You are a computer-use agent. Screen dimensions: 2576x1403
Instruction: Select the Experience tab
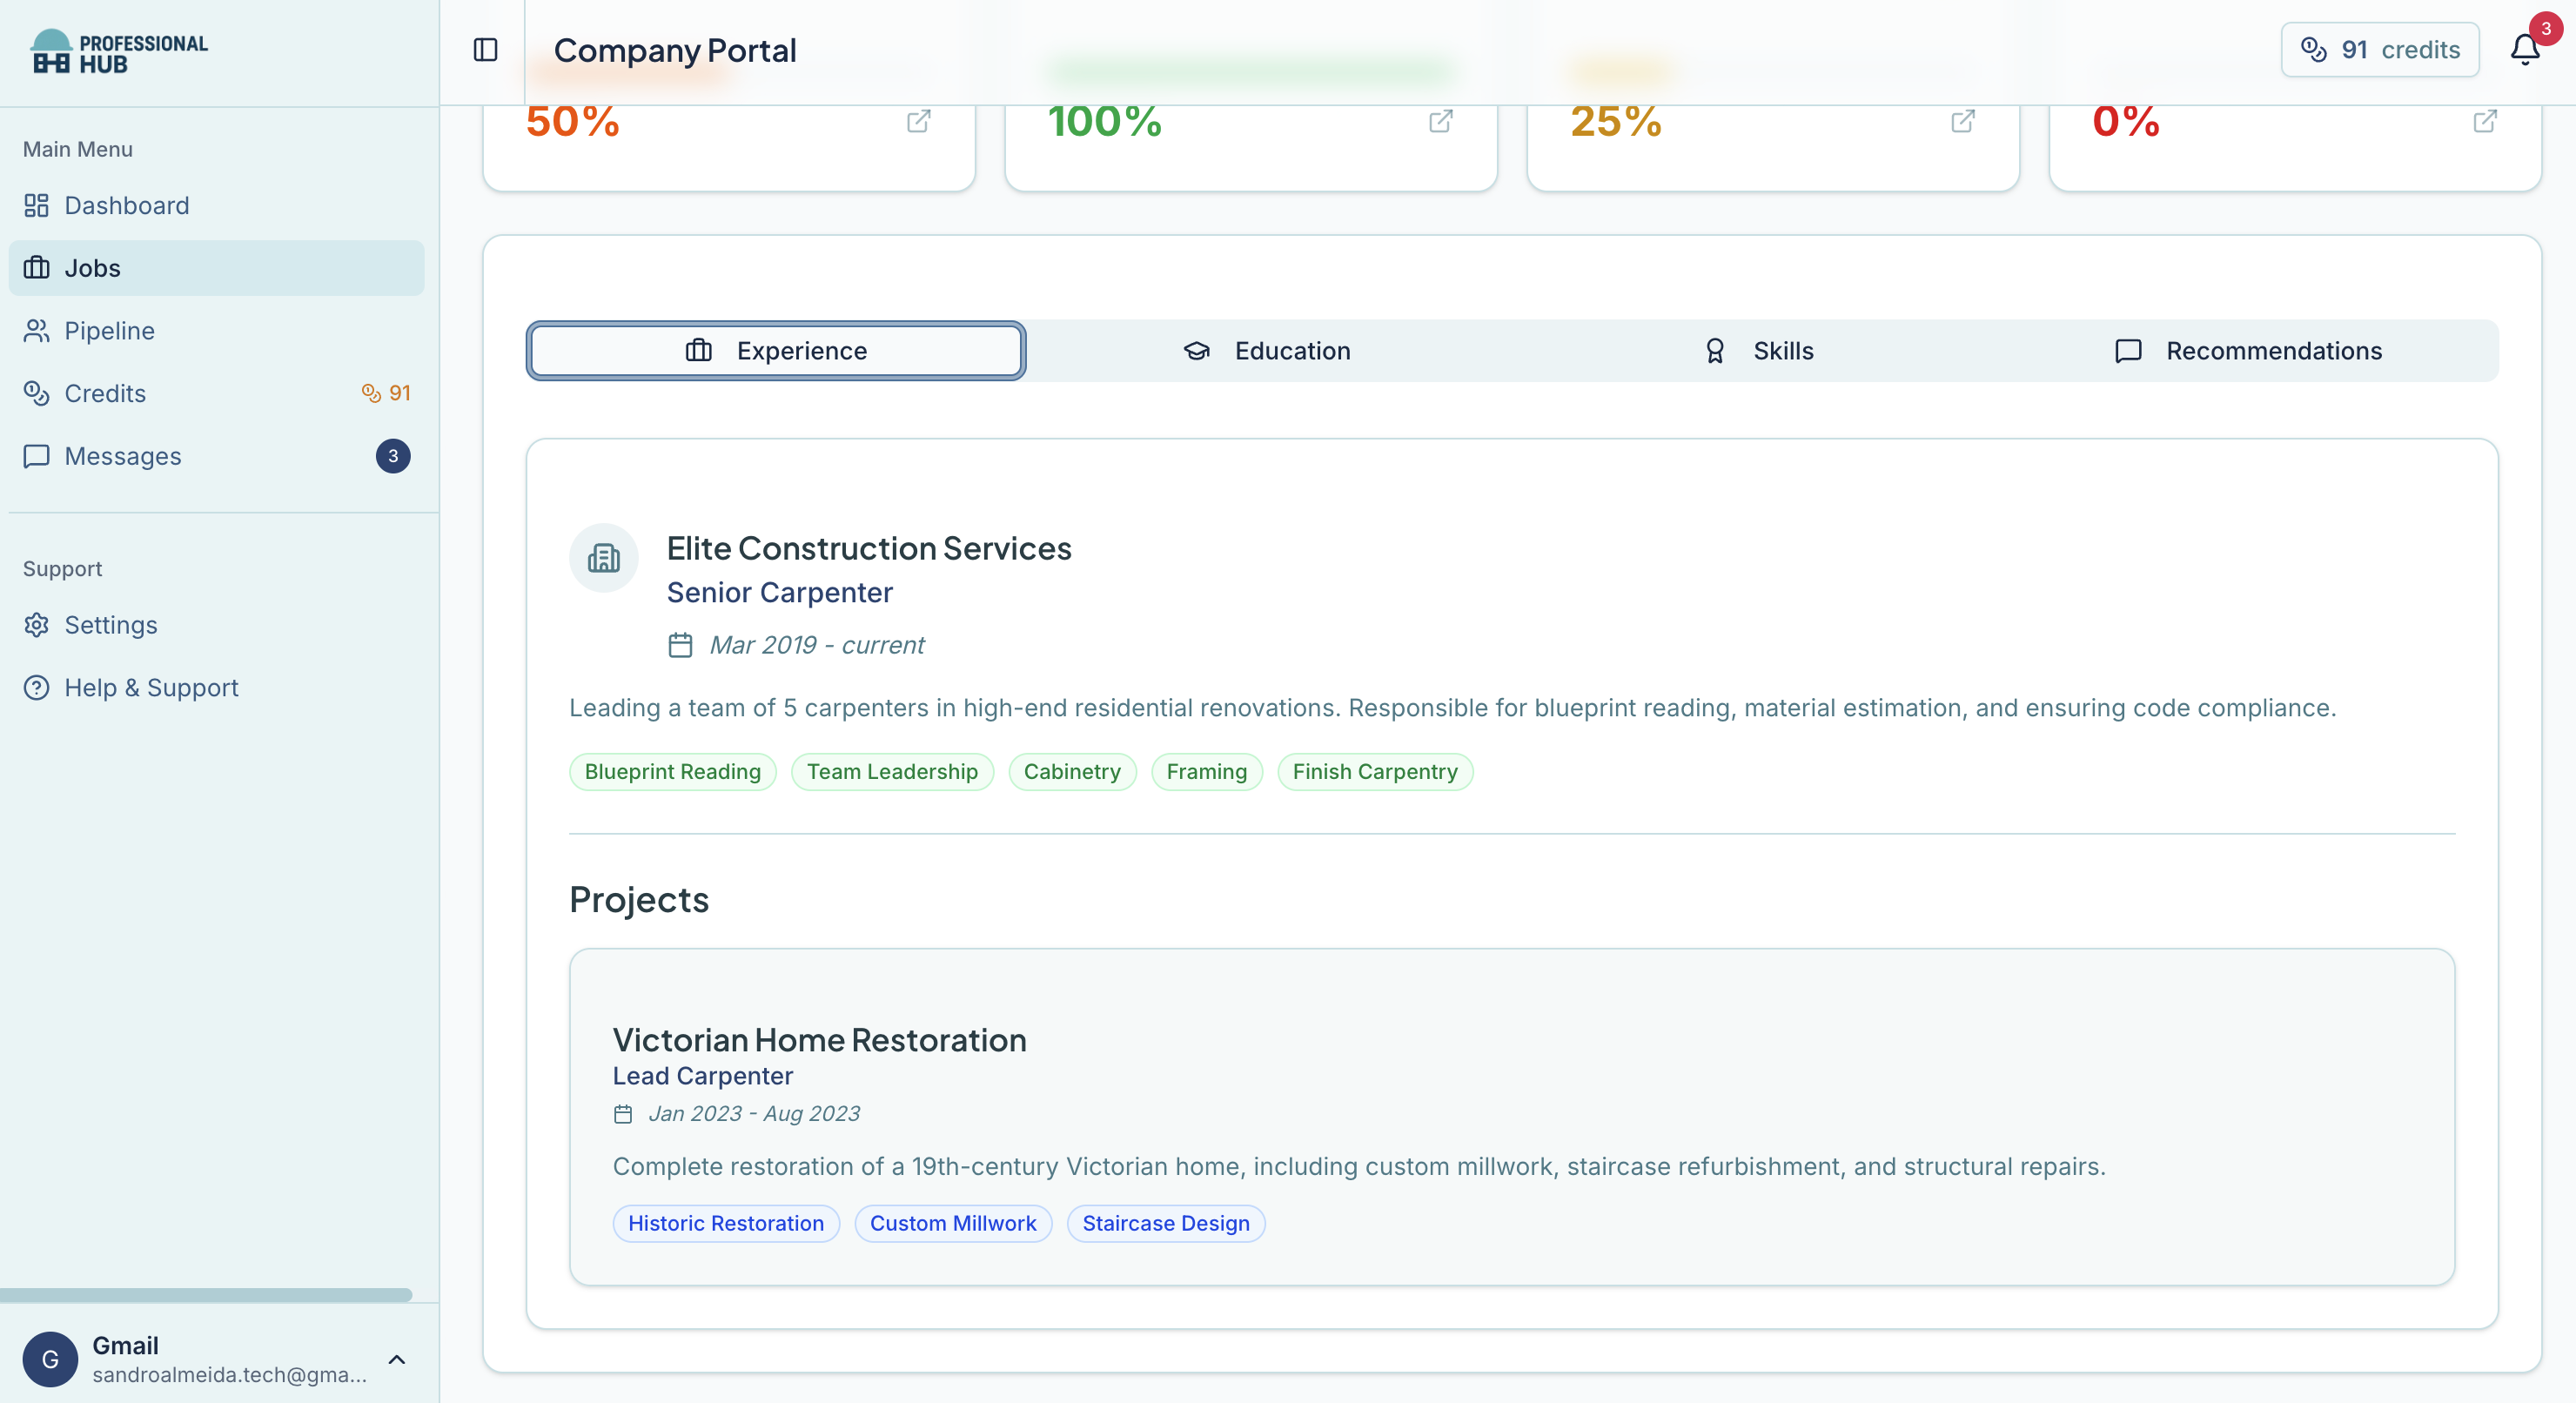775,351
